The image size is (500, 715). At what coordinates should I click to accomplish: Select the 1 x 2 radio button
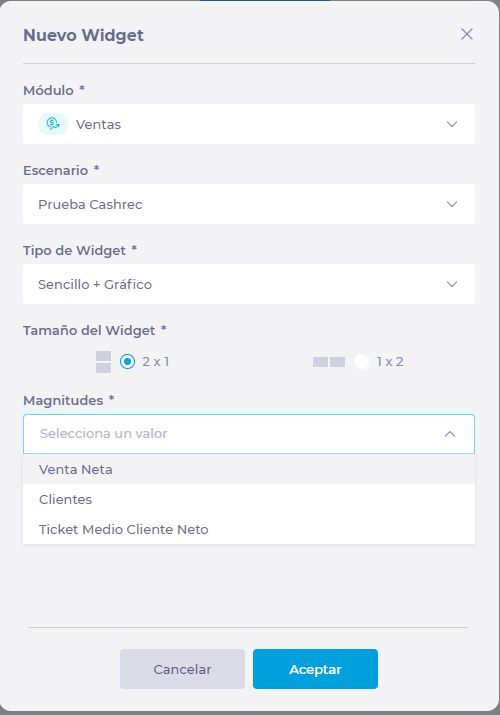(x=361, y=362)
